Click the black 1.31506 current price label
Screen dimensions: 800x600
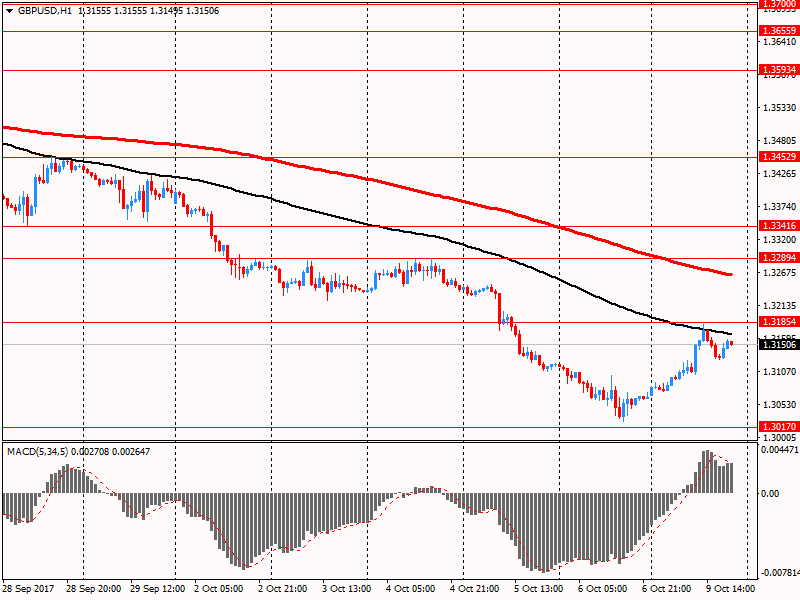(x=779, y=345)
